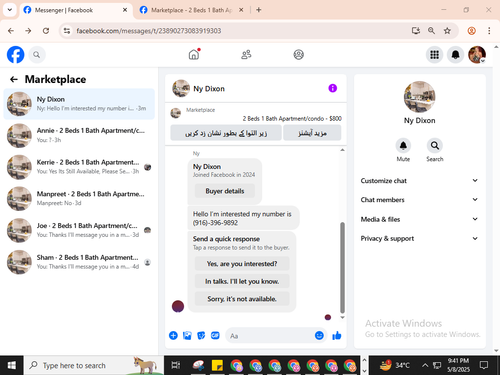Viewport: 500px width, 375px height.
Task: Attach a photo file icon
Action: click(x=187, y=335)
